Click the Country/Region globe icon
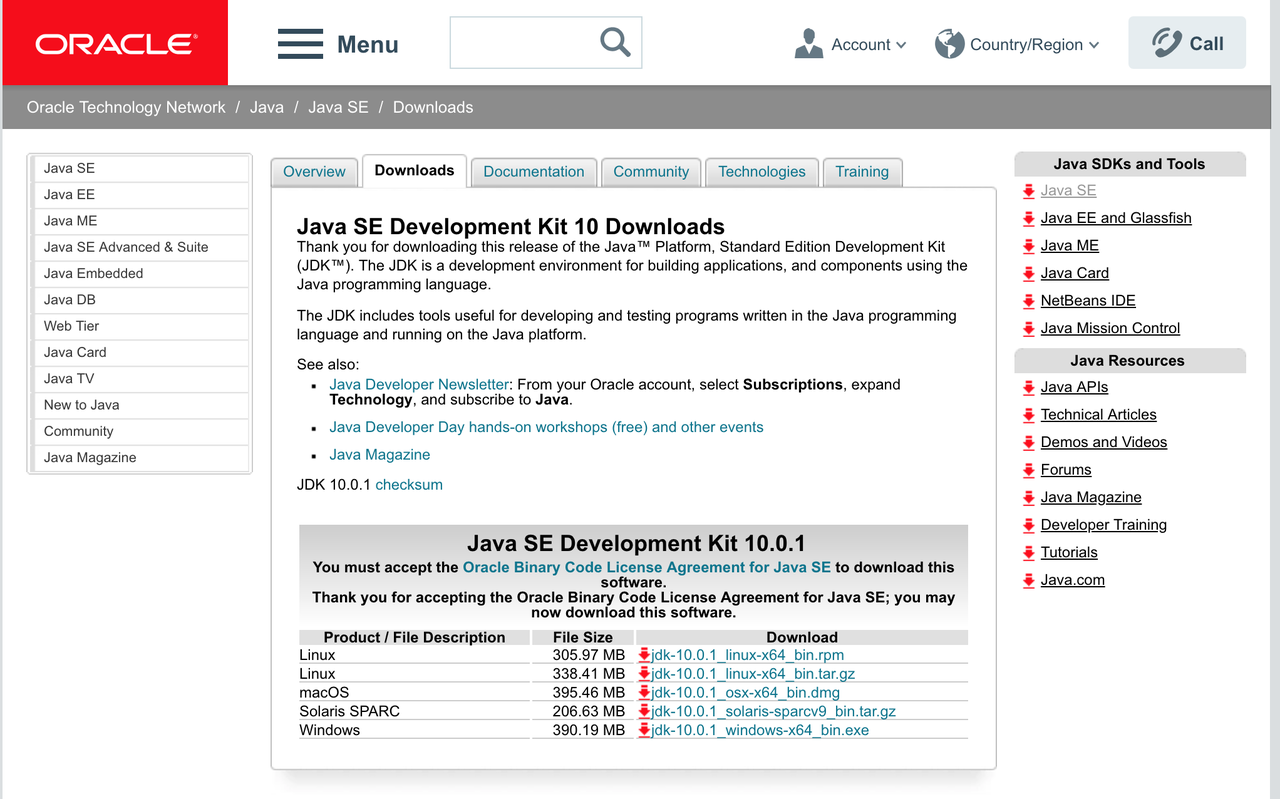Screen dimensions: 1280x799 point(949,44)
